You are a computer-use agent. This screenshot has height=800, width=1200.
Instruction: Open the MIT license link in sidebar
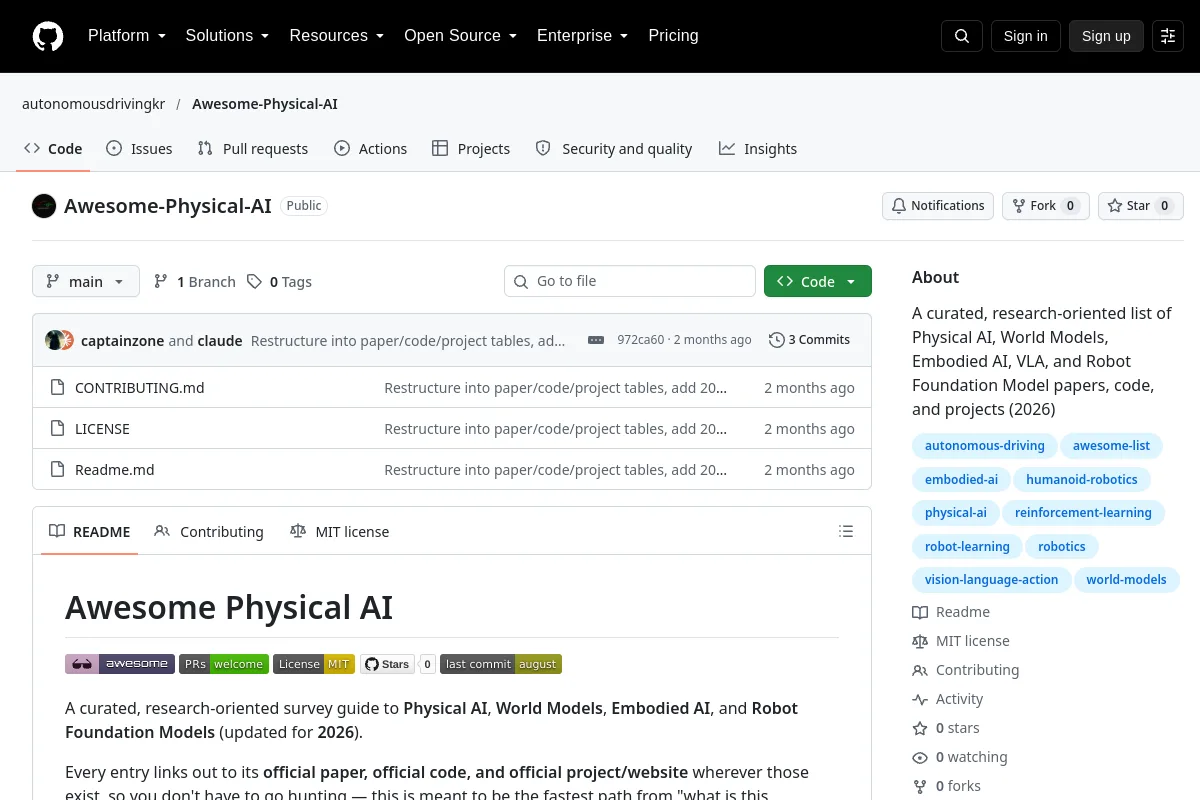(x=961, y=641)
